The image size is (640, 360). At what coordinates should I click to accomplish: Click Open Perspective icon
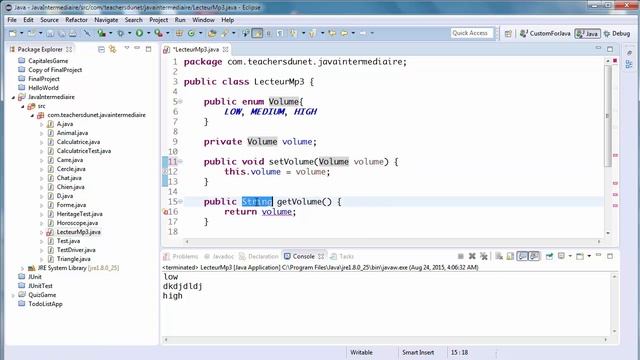point(508,33)
